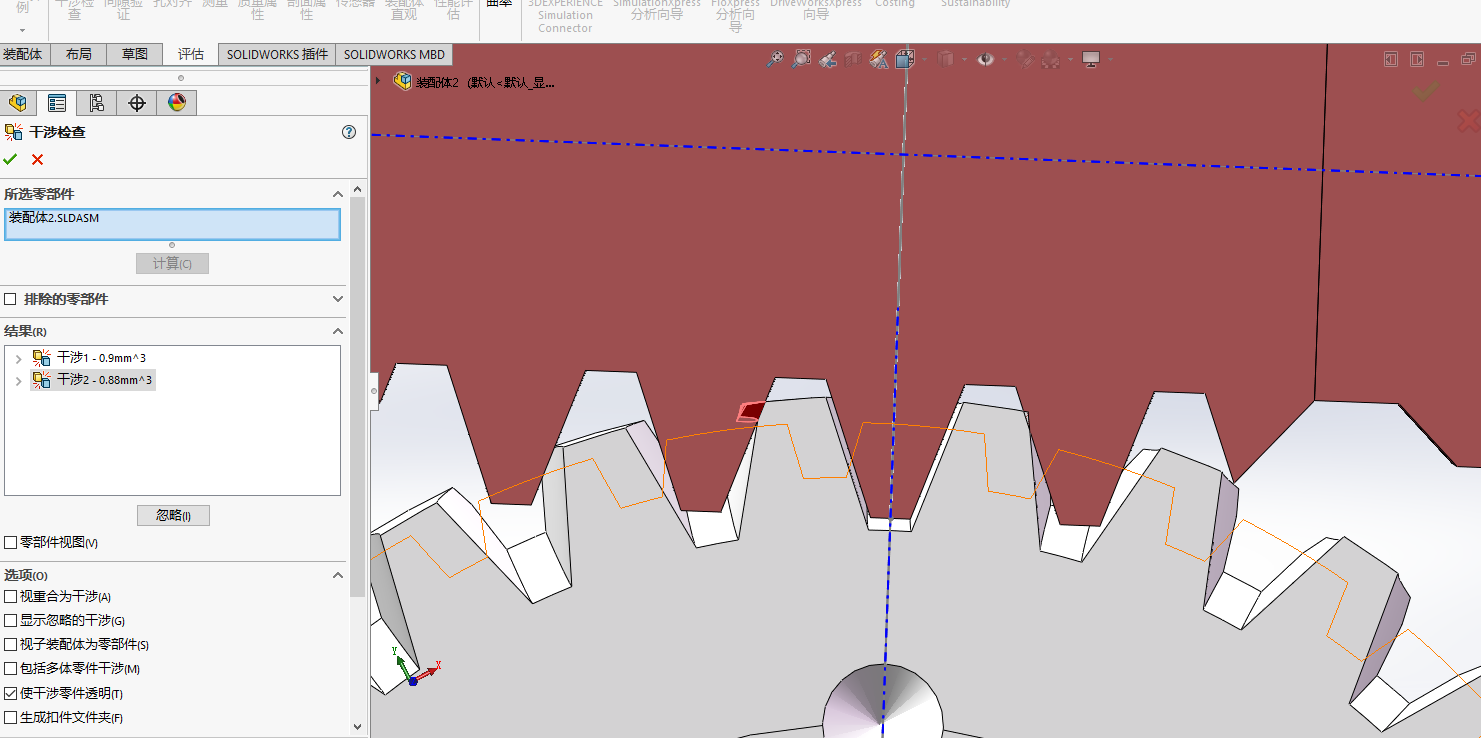Confirm interference check with green checkmark

pyautogui.click(x=11, y=160)
